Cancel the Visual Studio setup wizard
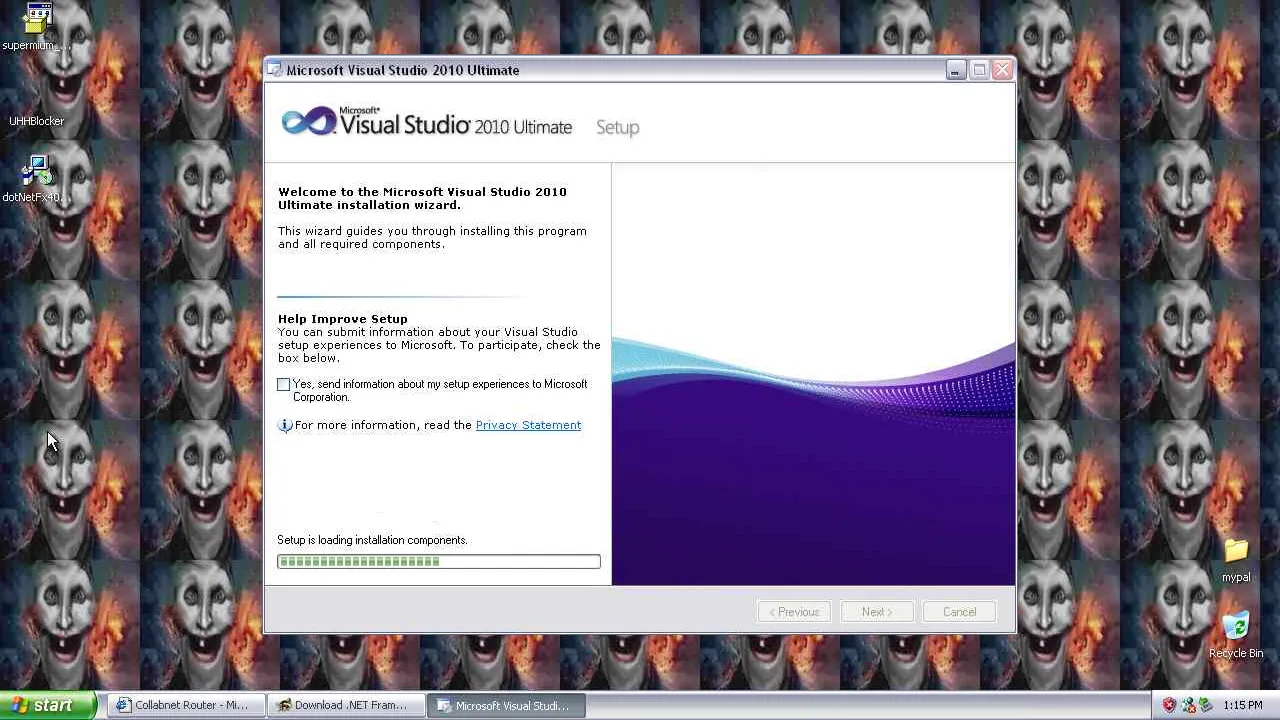This screenshot has height=720, width=1280. point(959,612)
